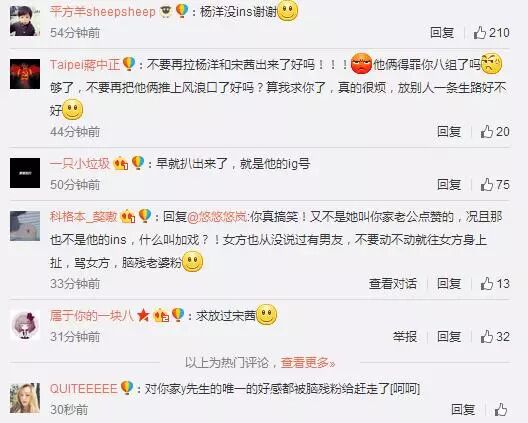Like QUITEEEEE's newest comment

501,409
